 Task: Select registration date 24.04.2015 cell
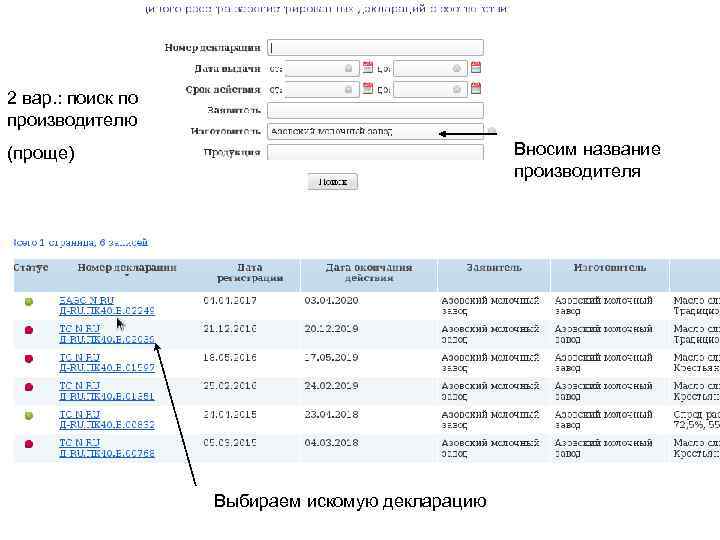(230, 415)
